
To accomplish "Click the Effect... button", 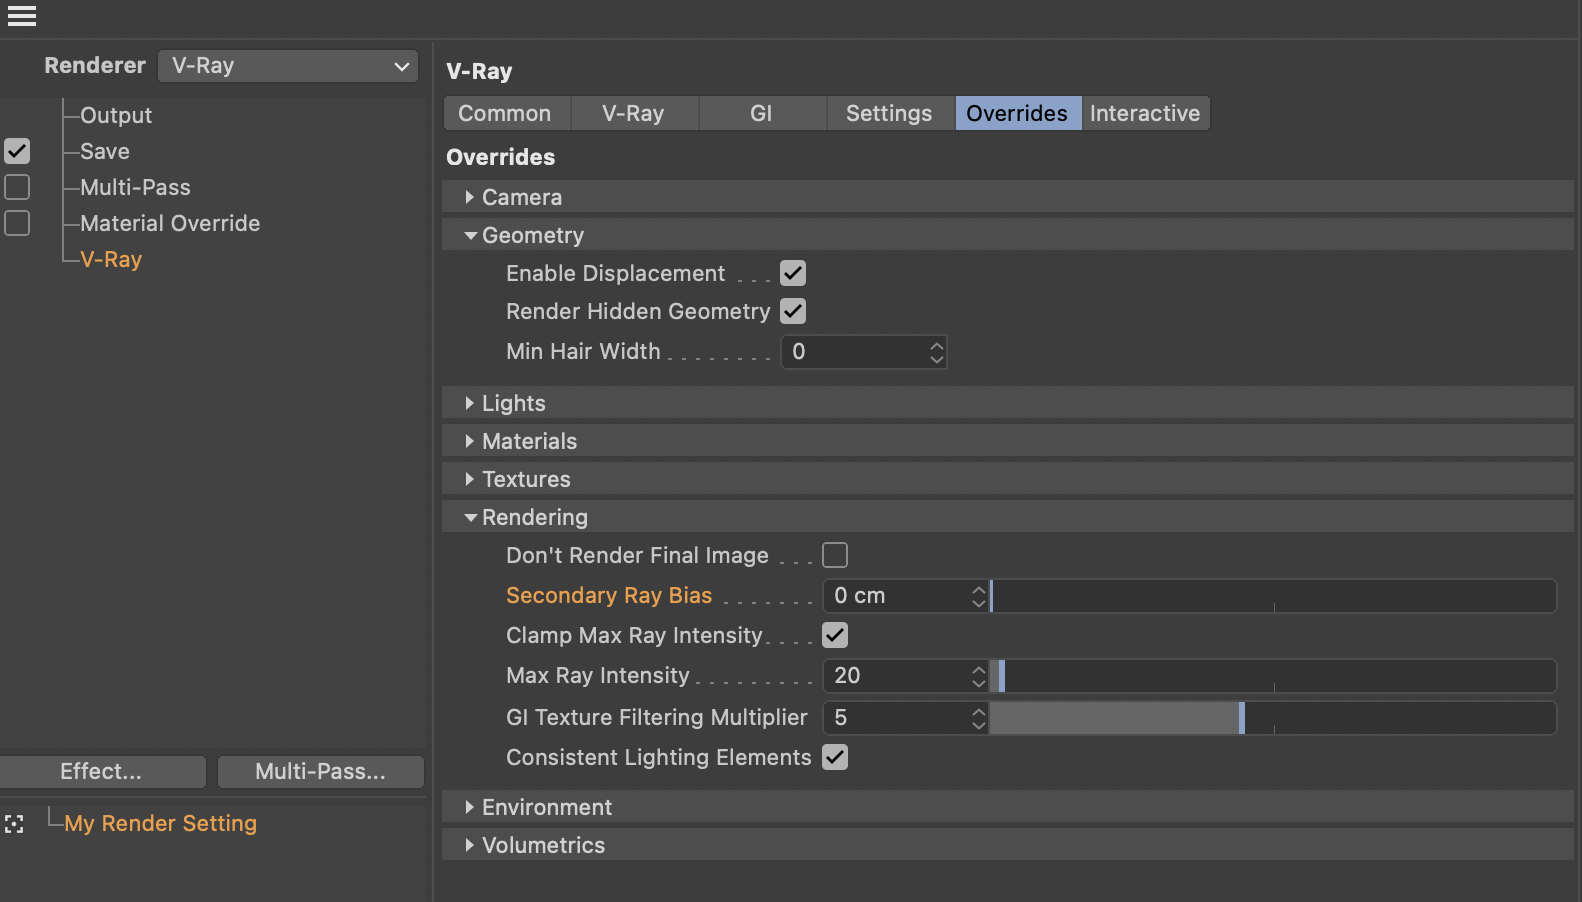I will [x=102, y=772].
